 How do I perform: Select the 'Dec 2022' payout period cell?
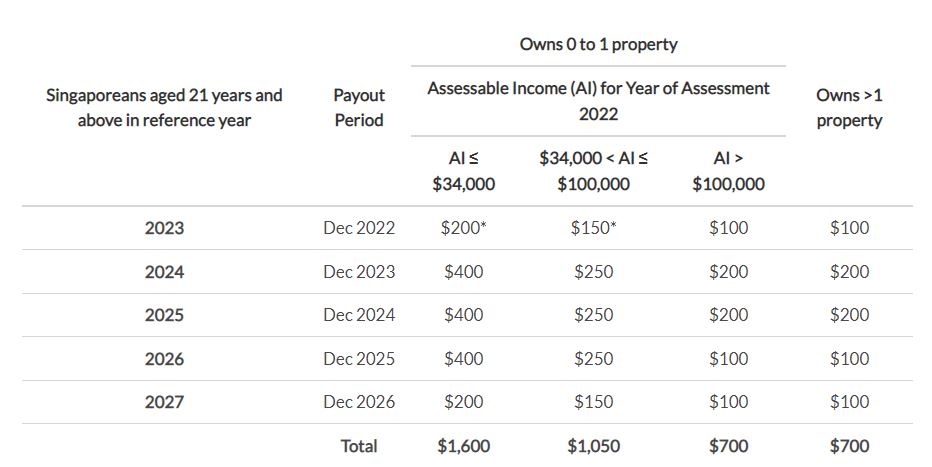point(359,228)
